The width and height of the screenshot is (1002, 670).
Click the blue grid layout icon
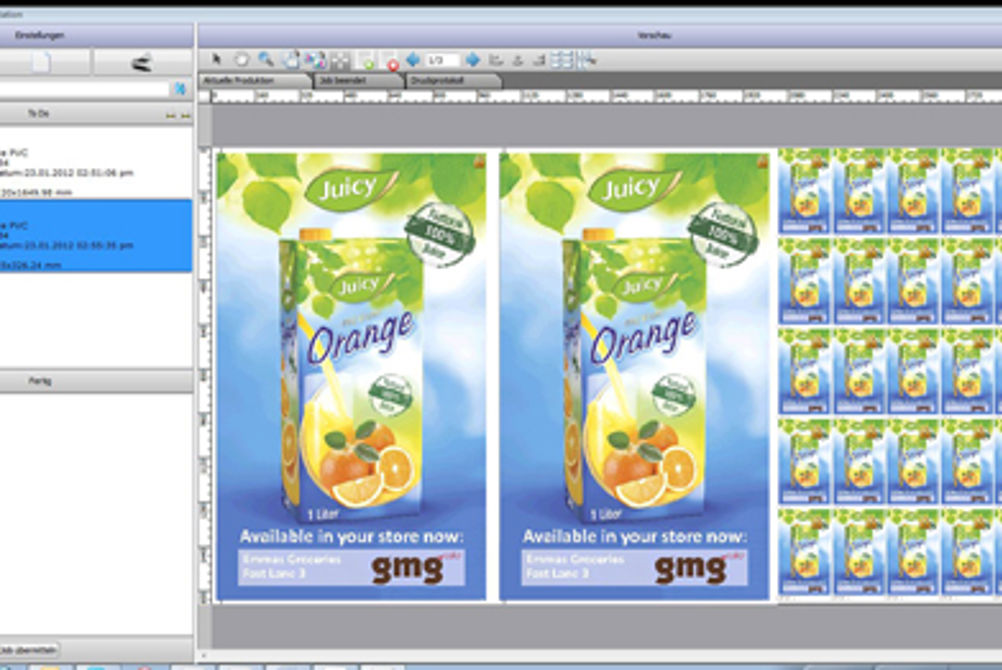[562, 60]
